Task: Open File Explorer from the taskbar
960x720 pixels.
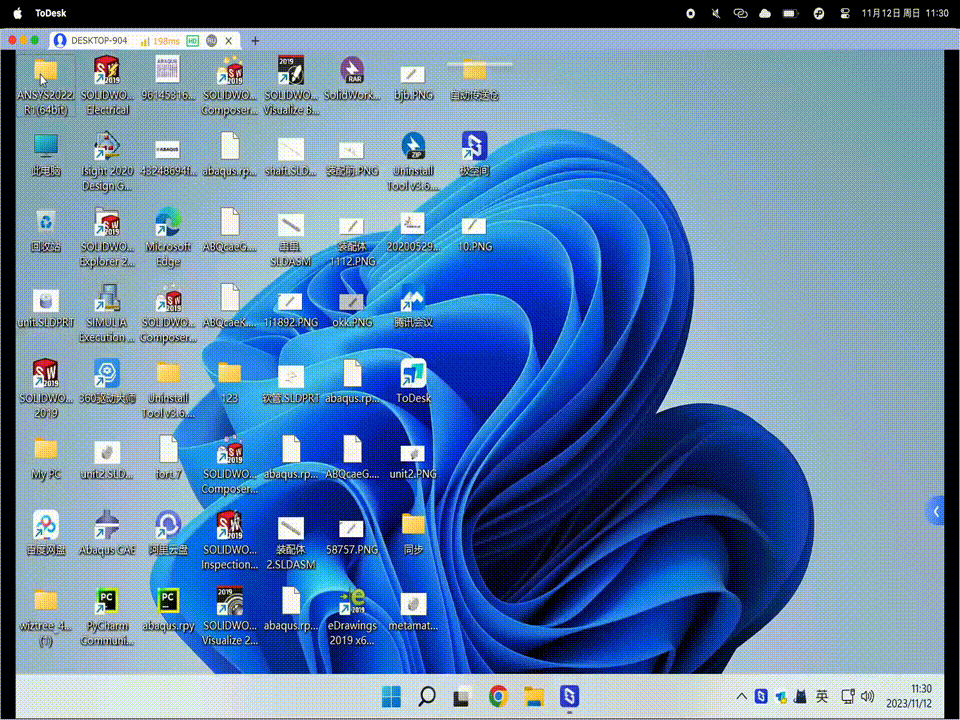Action: [x=534, y=696]
